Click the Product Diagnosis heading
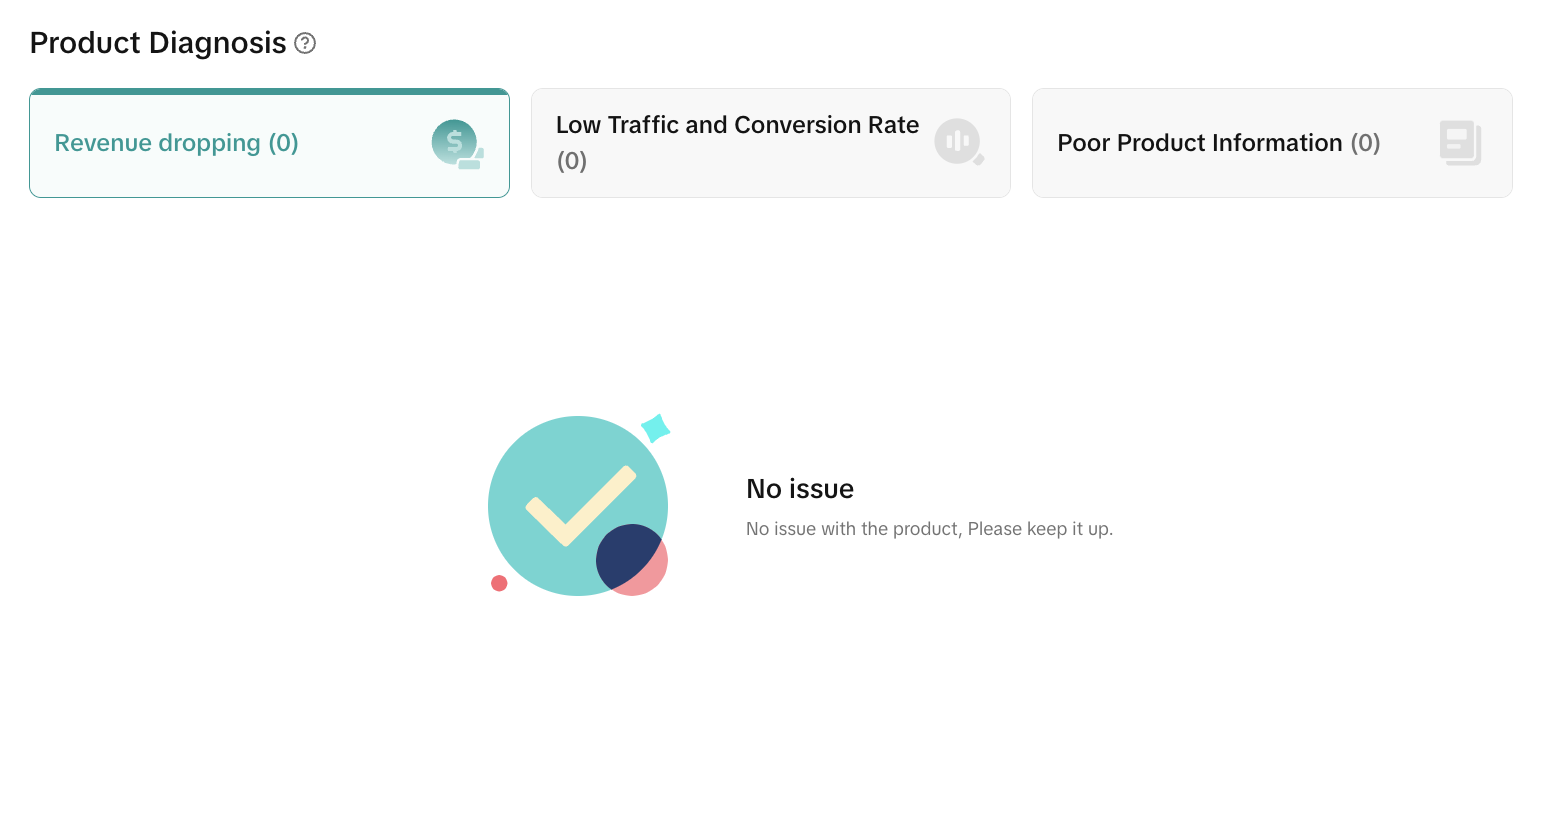1546x826 pixels. (158, 43)
